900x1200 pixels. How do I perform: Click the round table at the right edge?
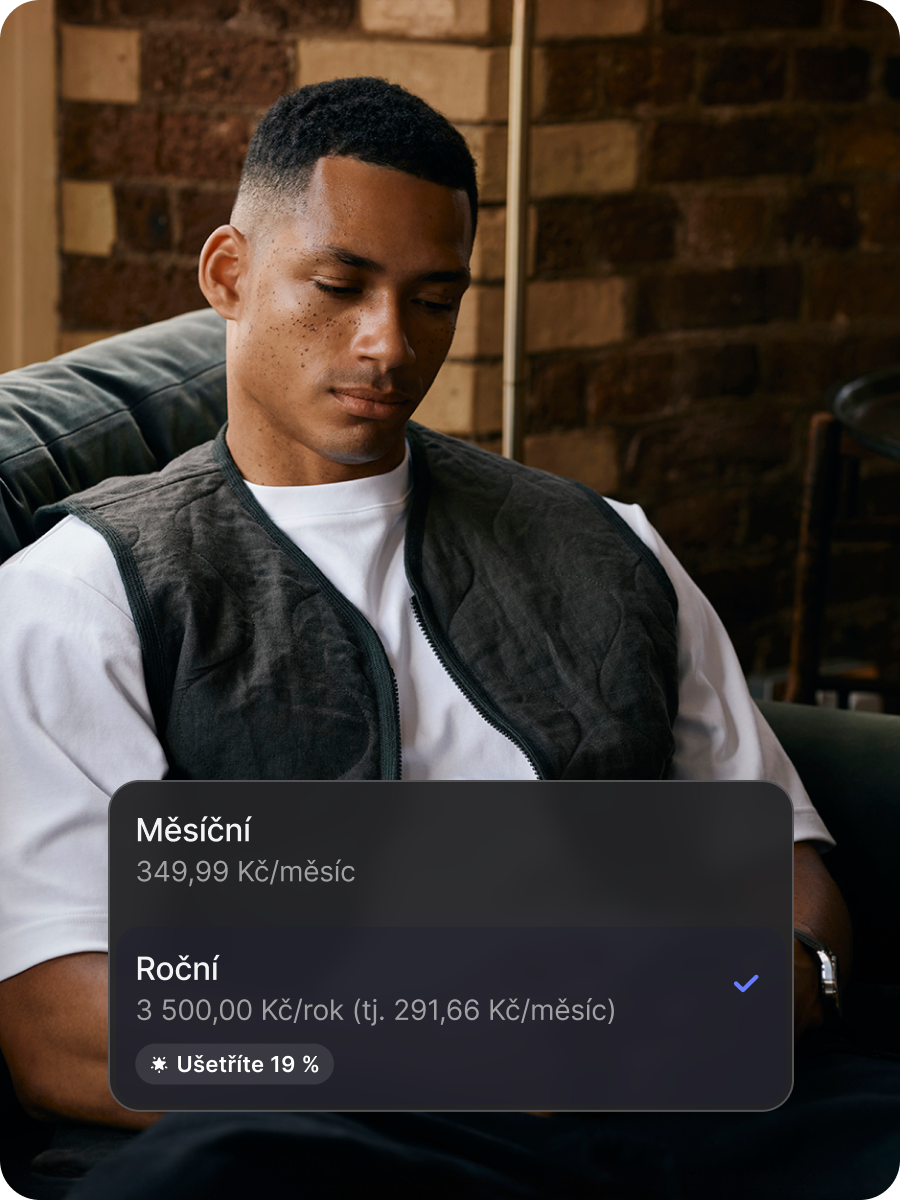coord(866,412)
